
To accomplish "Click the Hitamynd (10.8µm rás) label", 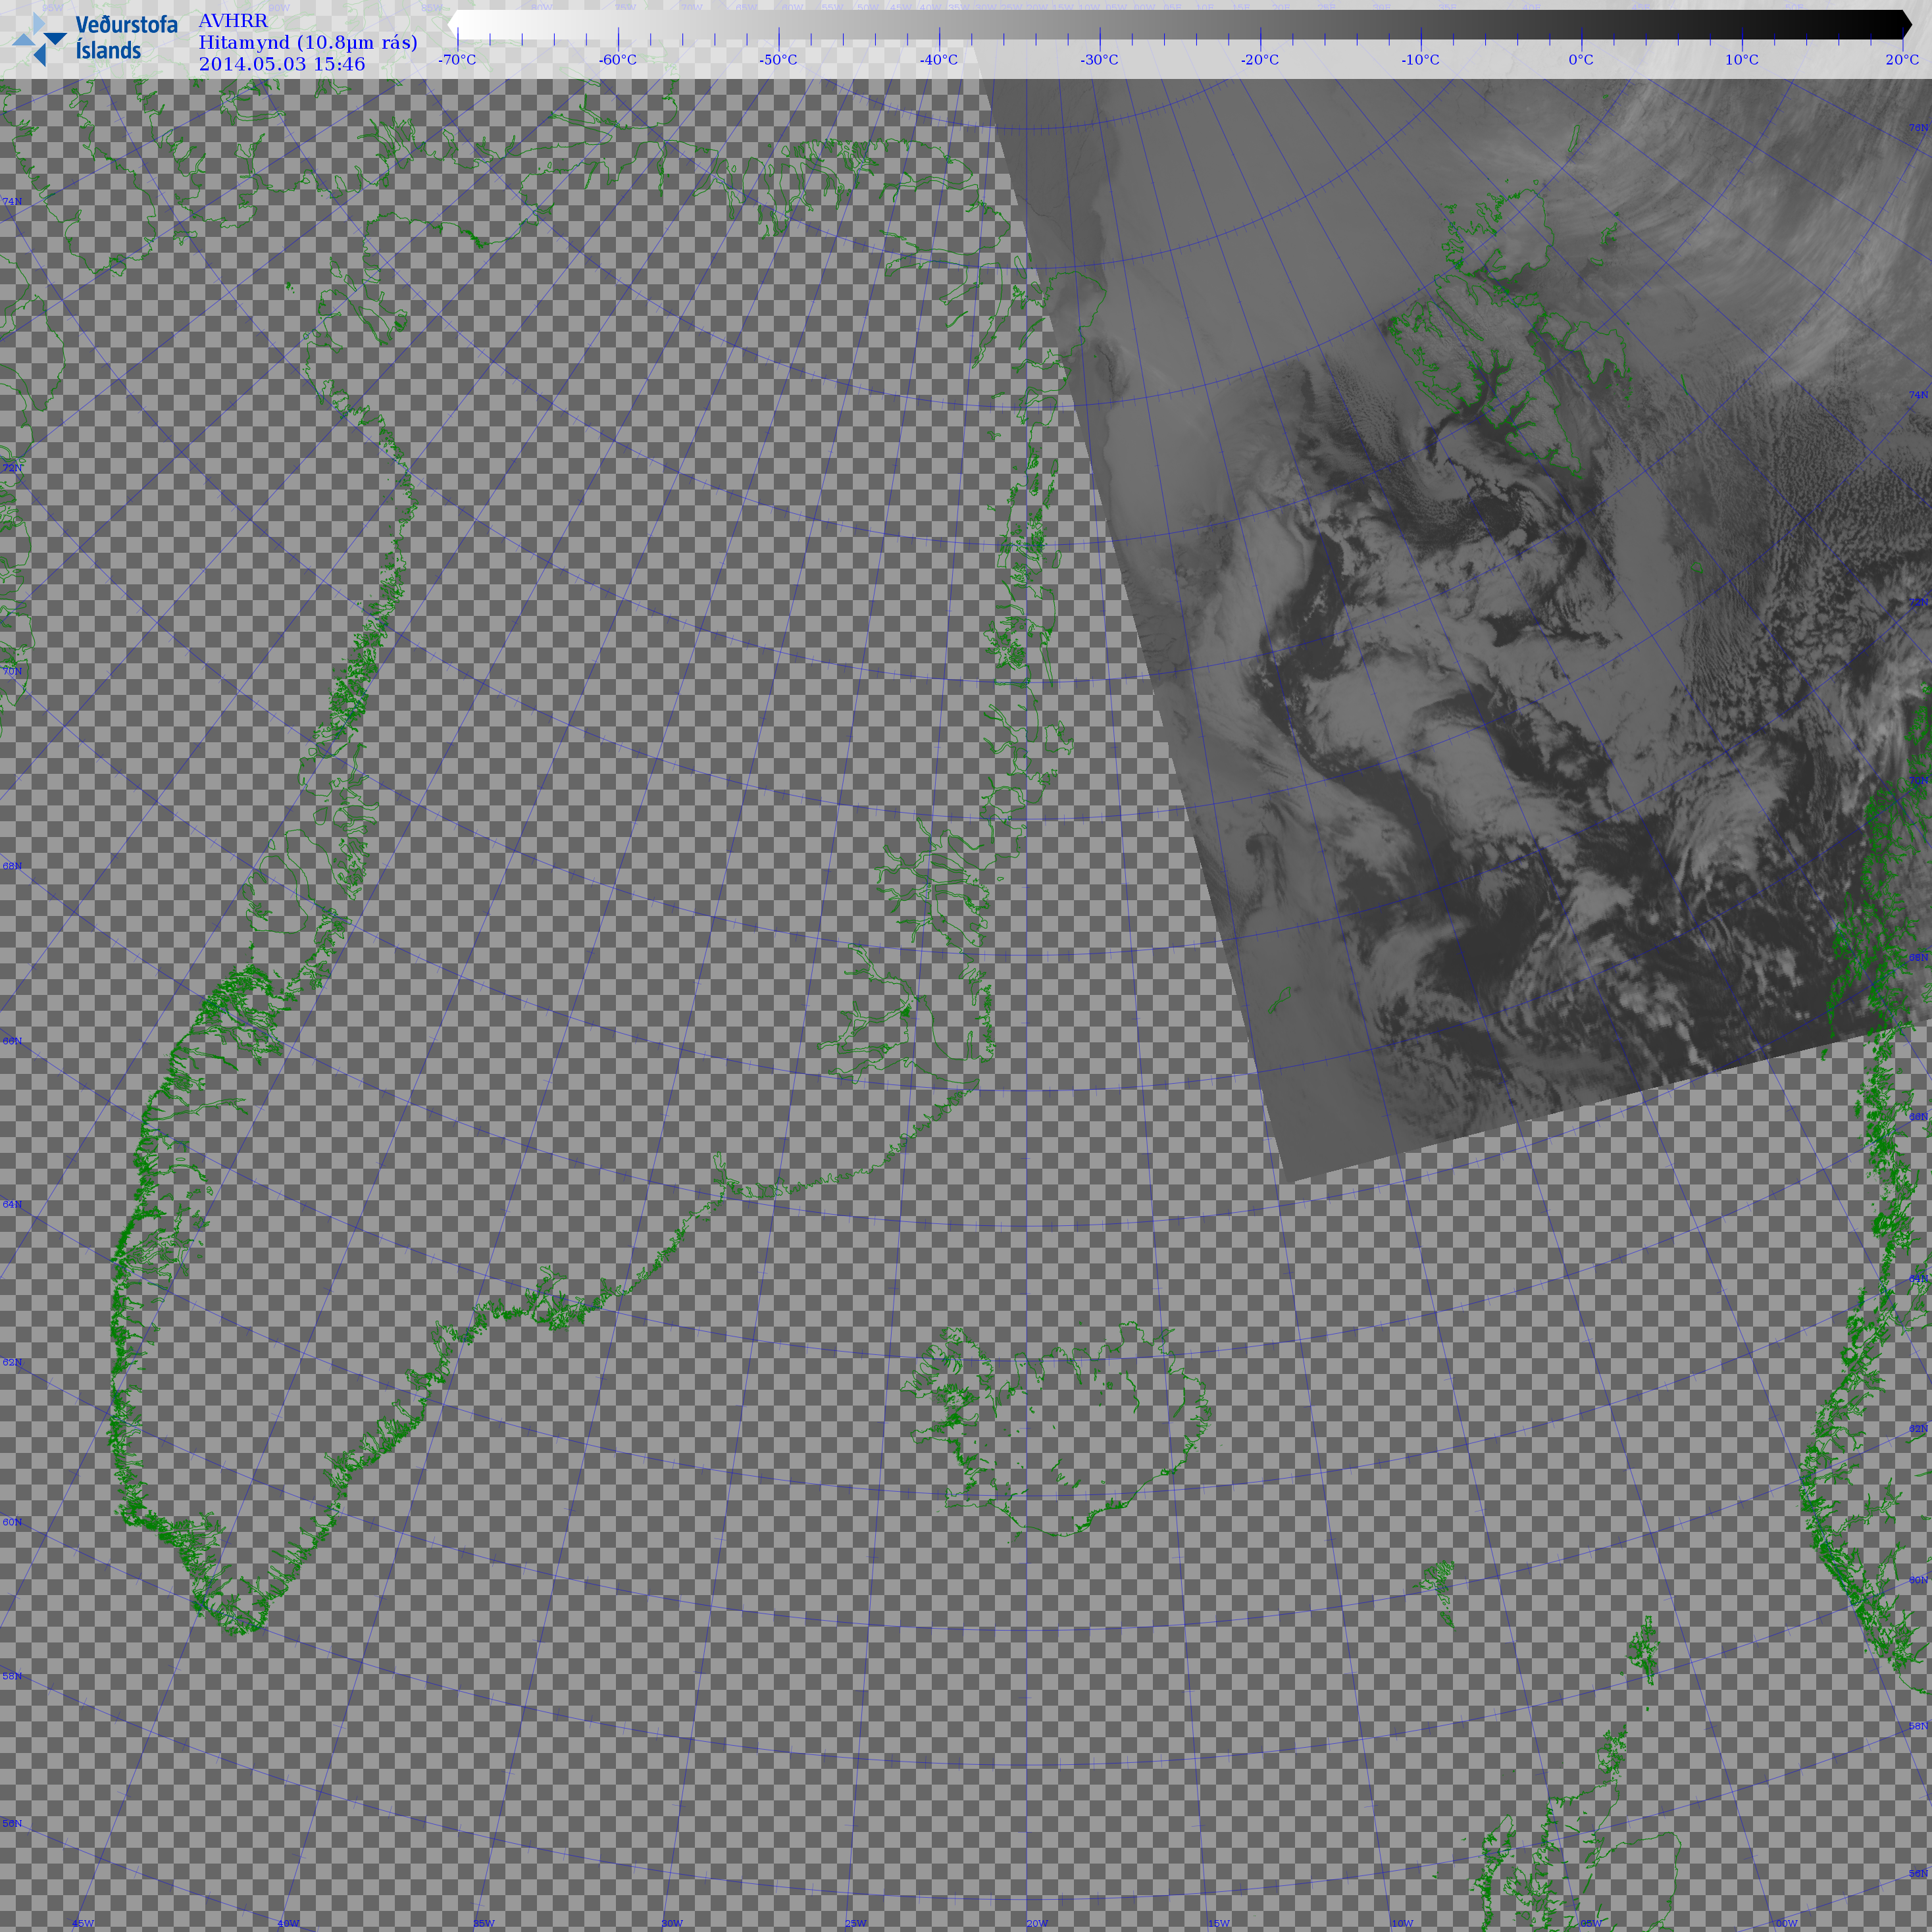I will [x=308, y=42].
